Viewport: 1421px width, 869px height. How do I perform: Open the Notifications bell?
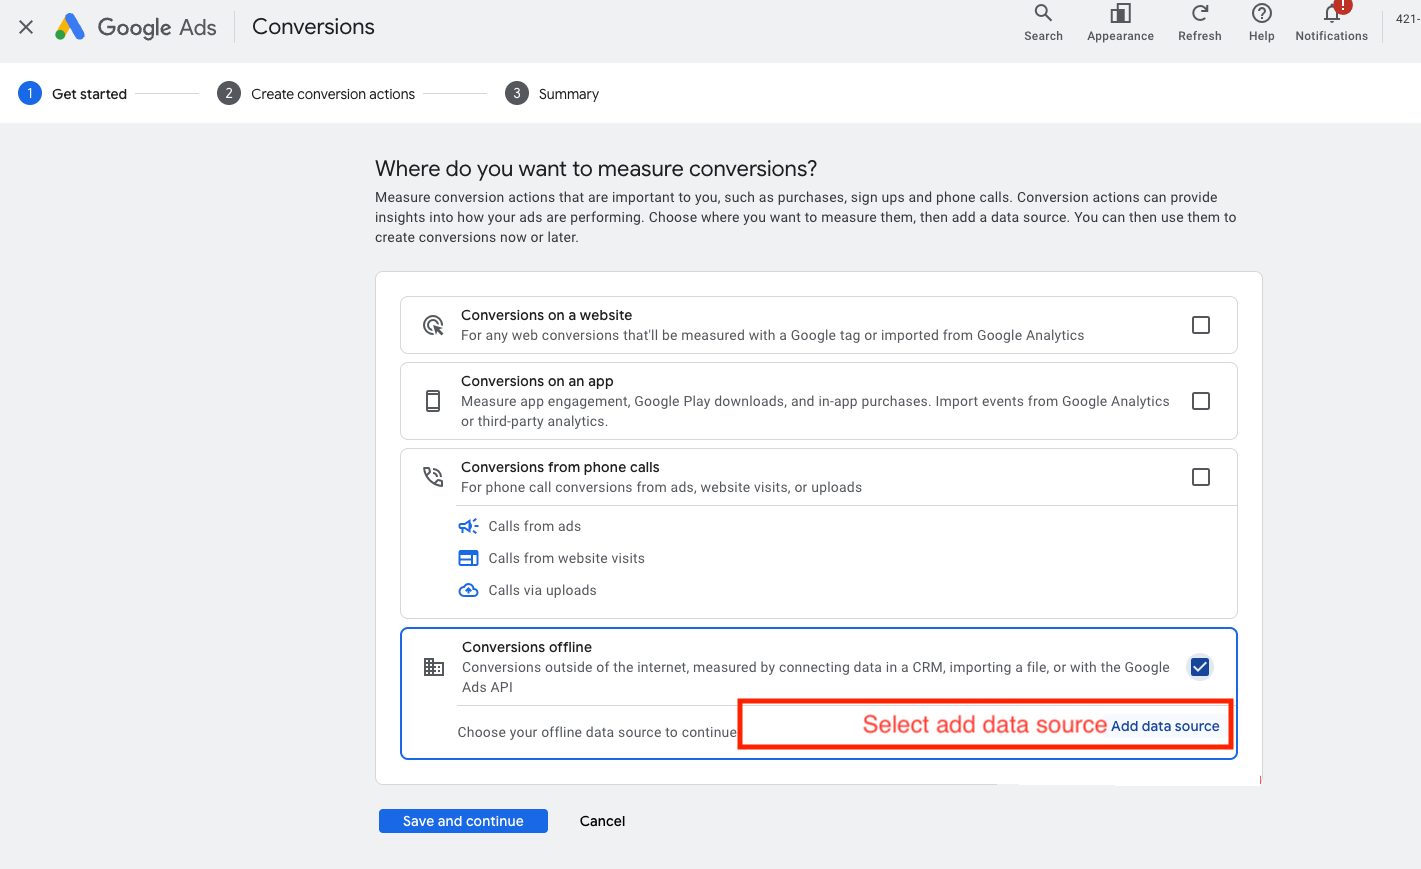coord(1331,14)
